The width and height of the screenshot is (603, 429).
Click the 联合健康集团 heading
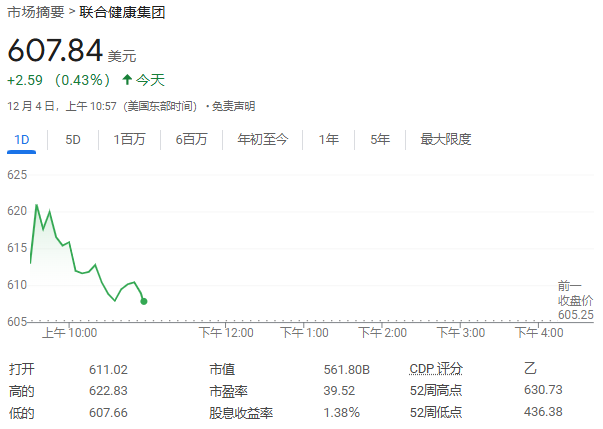pyautogui.click(x=122, y=12)
